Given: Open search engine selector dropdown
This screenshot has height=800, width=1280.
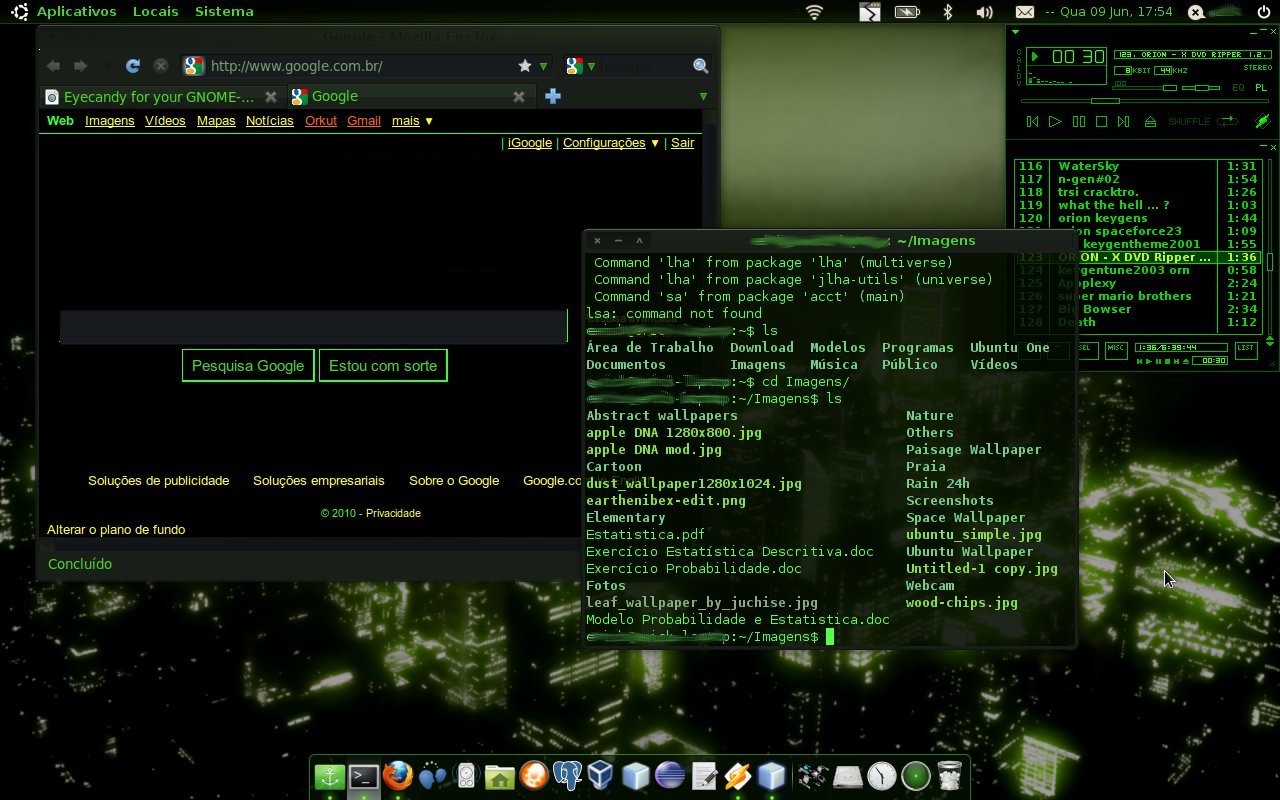Looking at the screenshot, I should coord(581,66).
